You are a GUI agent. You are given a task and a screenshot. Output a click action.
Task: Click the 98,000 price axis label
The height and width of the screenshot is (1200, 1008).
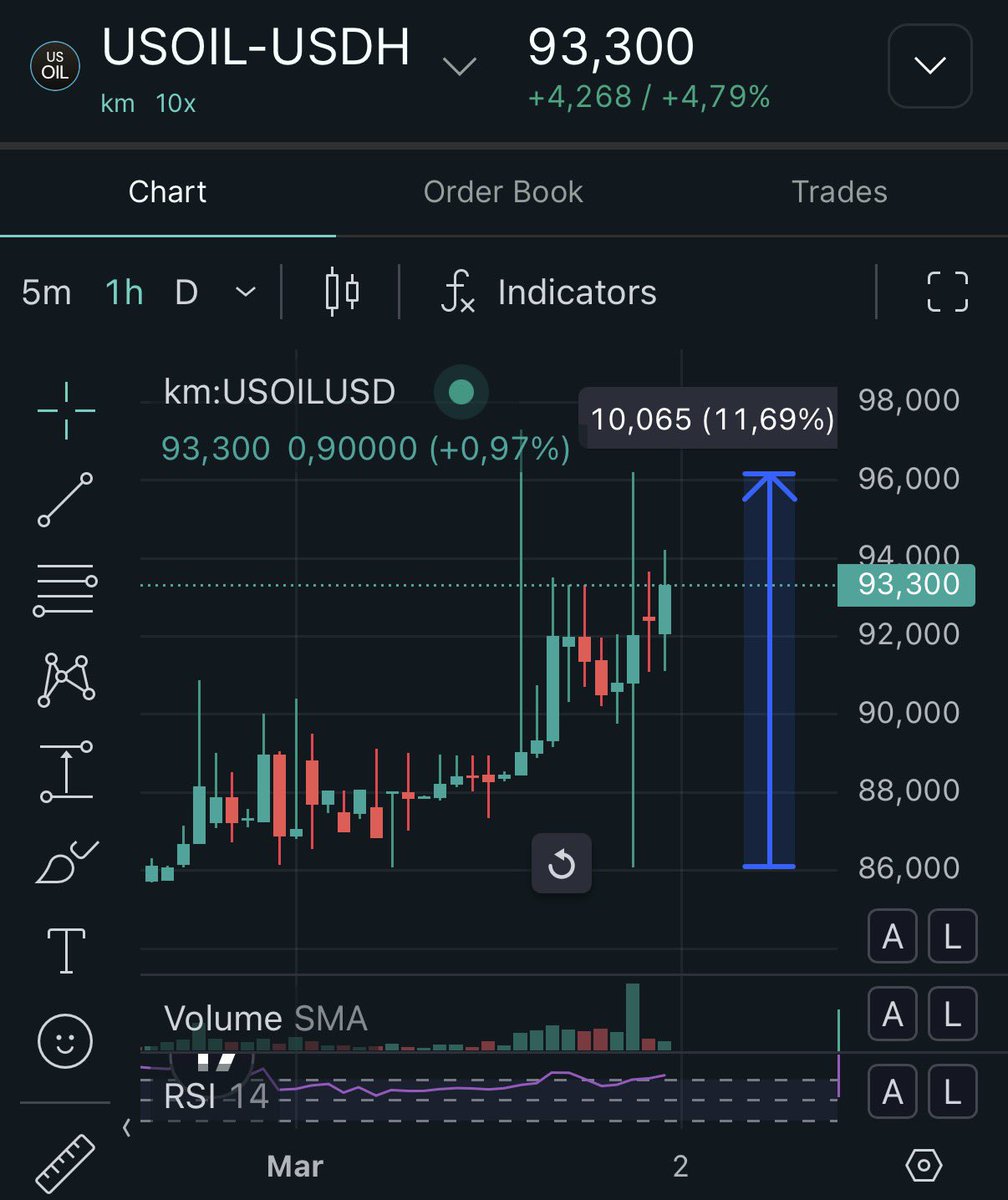[909, 400]
